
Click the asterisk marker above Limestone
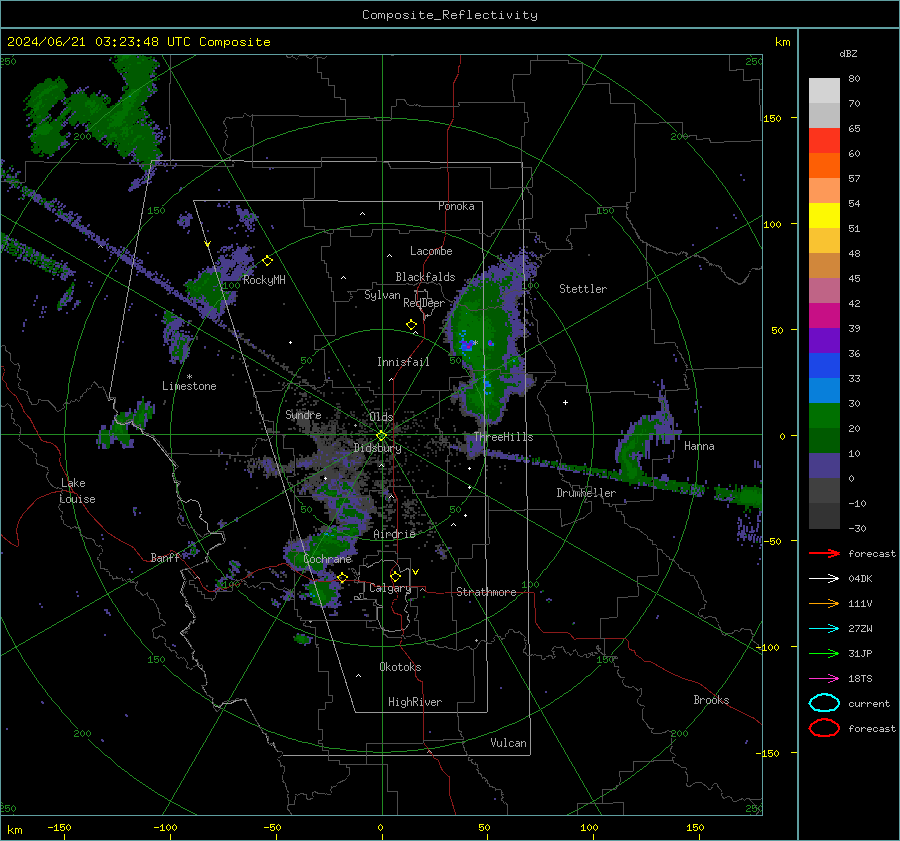coord(189,377)
